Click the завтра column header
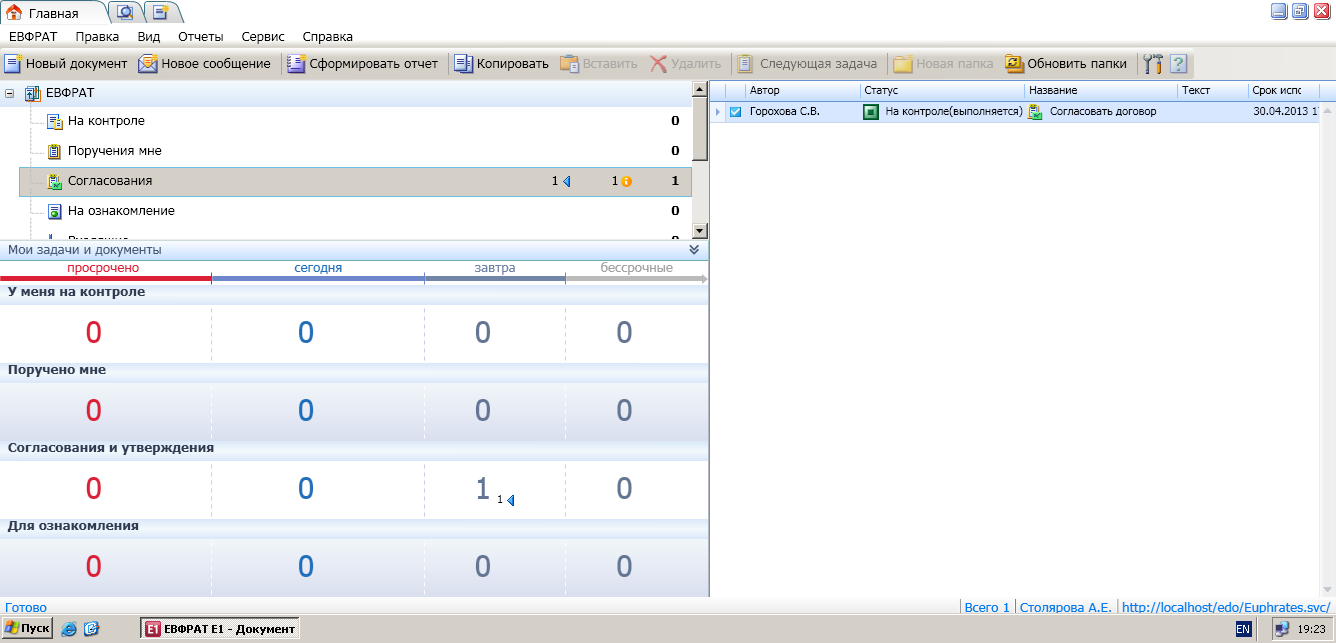This screenshot has width=1336, height=643. [x=495, y=268]
